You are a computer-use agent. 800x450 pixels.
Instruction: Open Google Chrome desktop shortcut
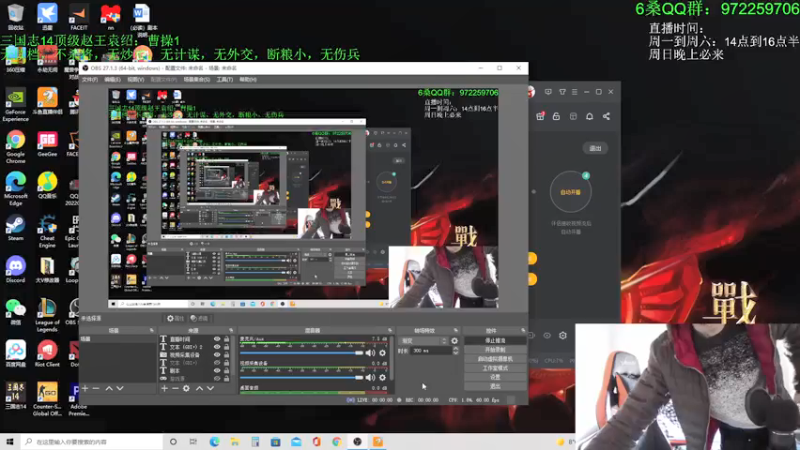click(x=15, y=147)
